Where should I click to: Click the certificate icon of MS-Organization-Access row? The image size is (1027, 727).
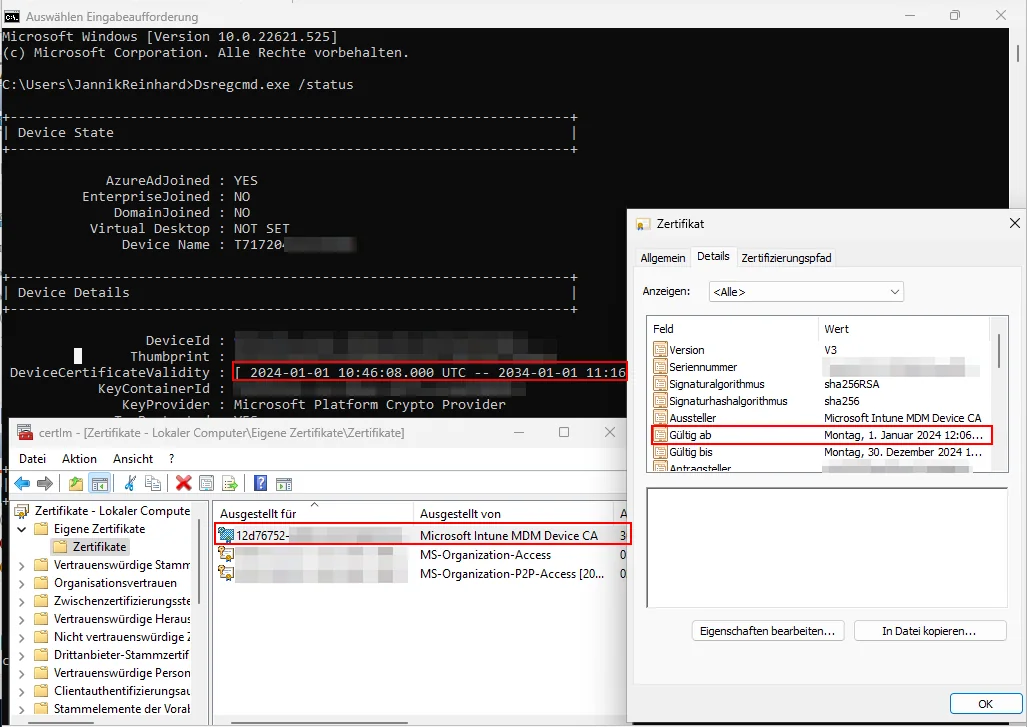click(x=227, y=555)
